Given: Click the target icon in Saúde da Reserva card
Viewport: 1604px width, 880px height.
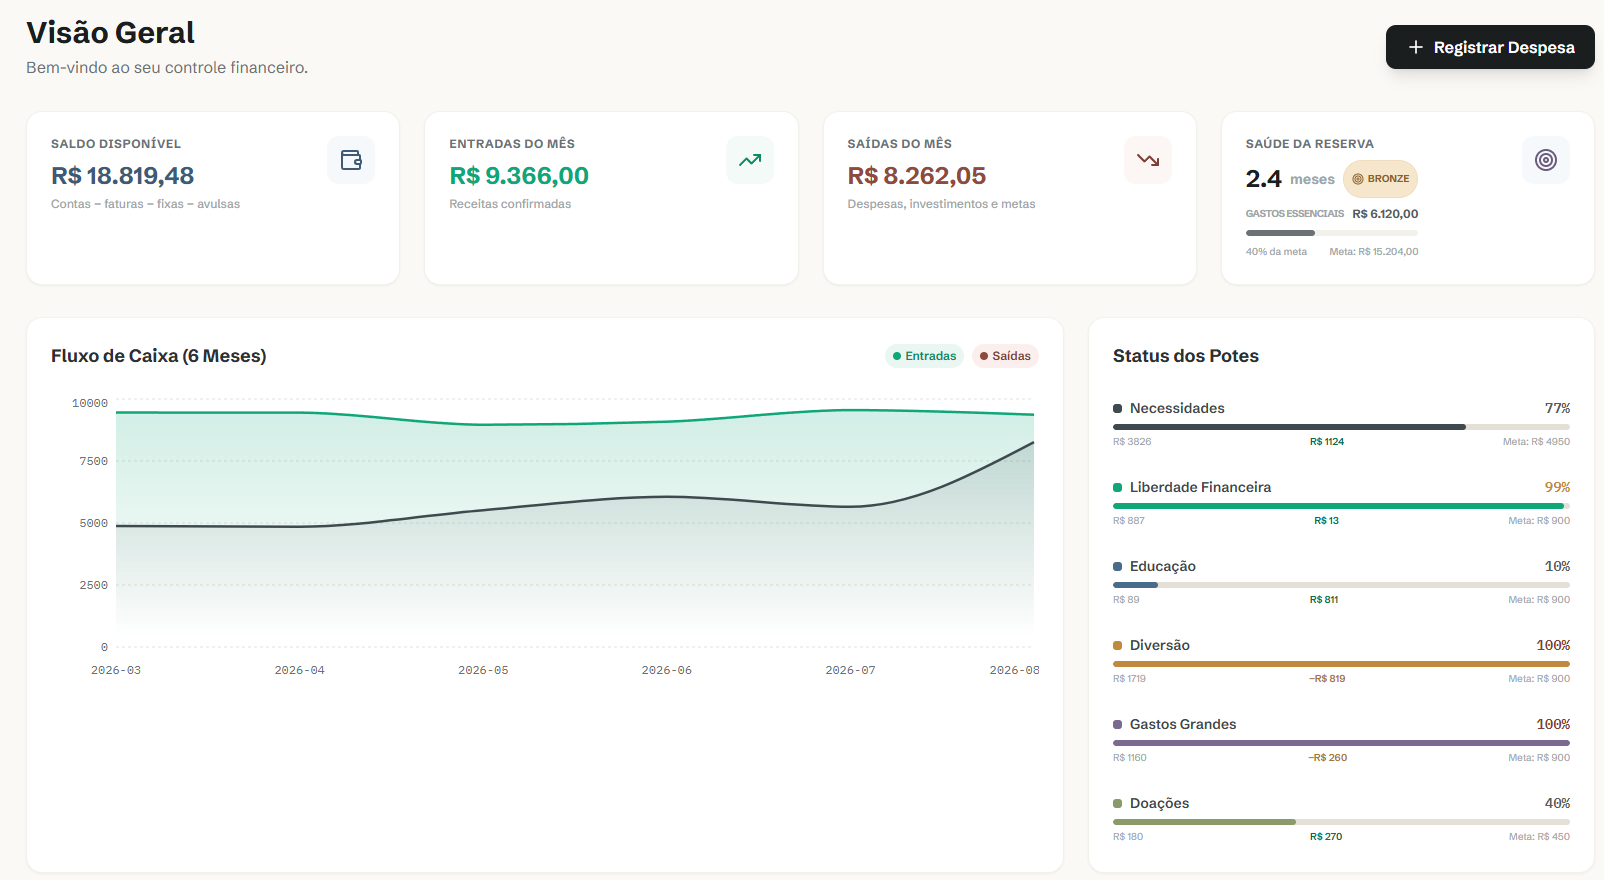Looking at the screenshot, I should tap(1546, 160).
